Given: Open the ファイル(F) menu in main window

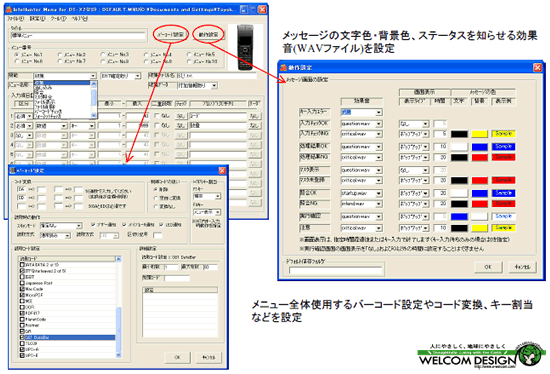Looking at the screenshot, I should point(15,18).
